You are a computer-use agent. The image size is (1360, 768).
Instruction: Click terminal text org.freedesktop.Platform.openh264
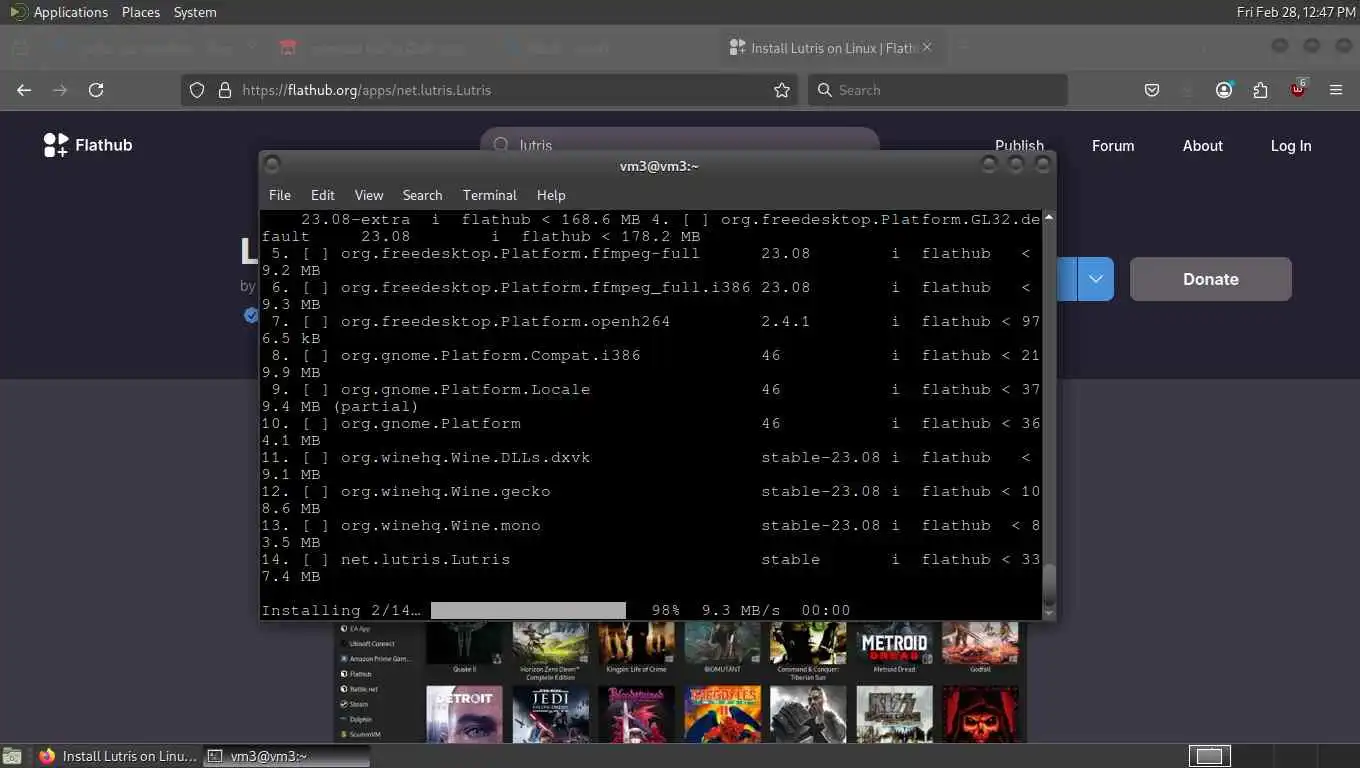point(505,322)
